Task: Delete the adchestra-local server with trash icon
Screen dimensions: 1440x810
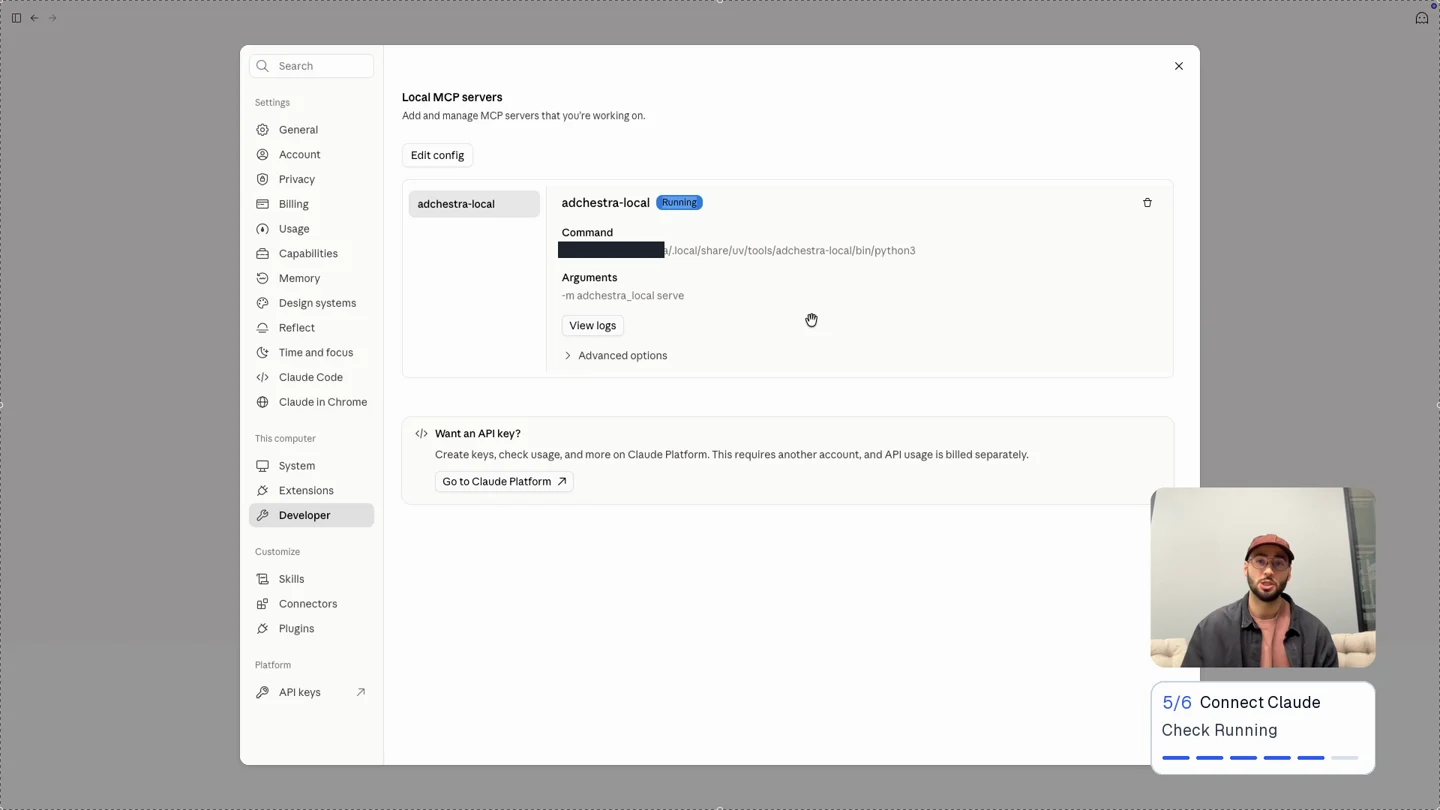Action: point(1147,203)
